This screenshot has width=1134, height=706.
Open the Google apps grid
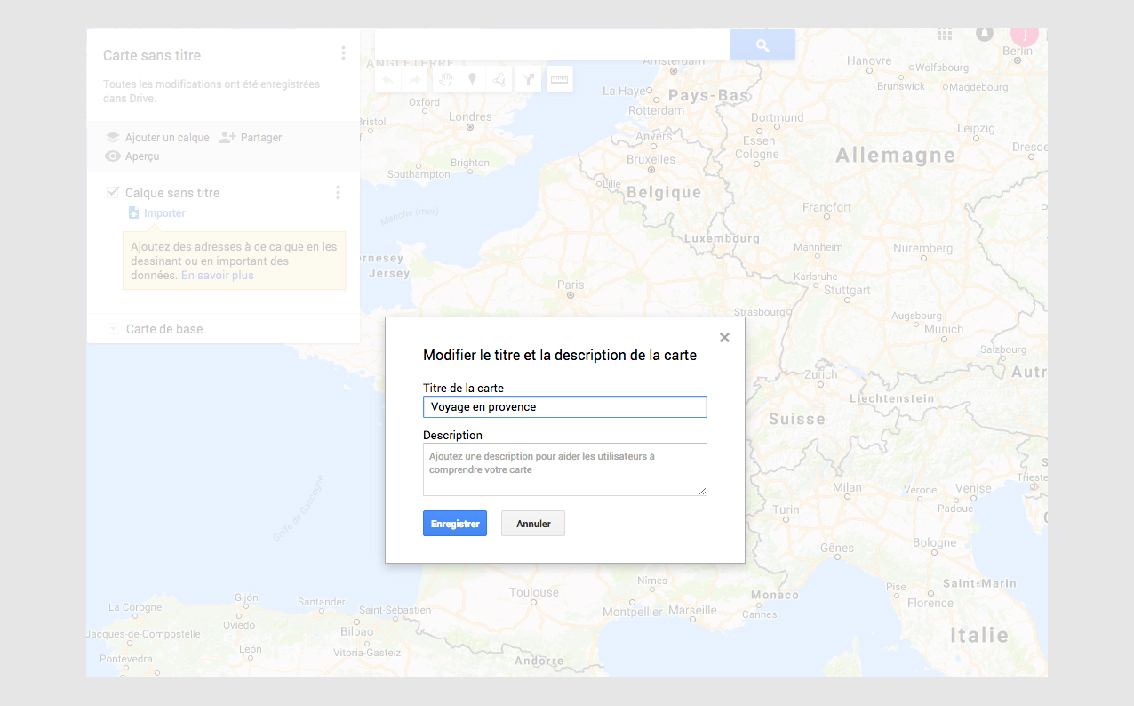pos(945,34)
